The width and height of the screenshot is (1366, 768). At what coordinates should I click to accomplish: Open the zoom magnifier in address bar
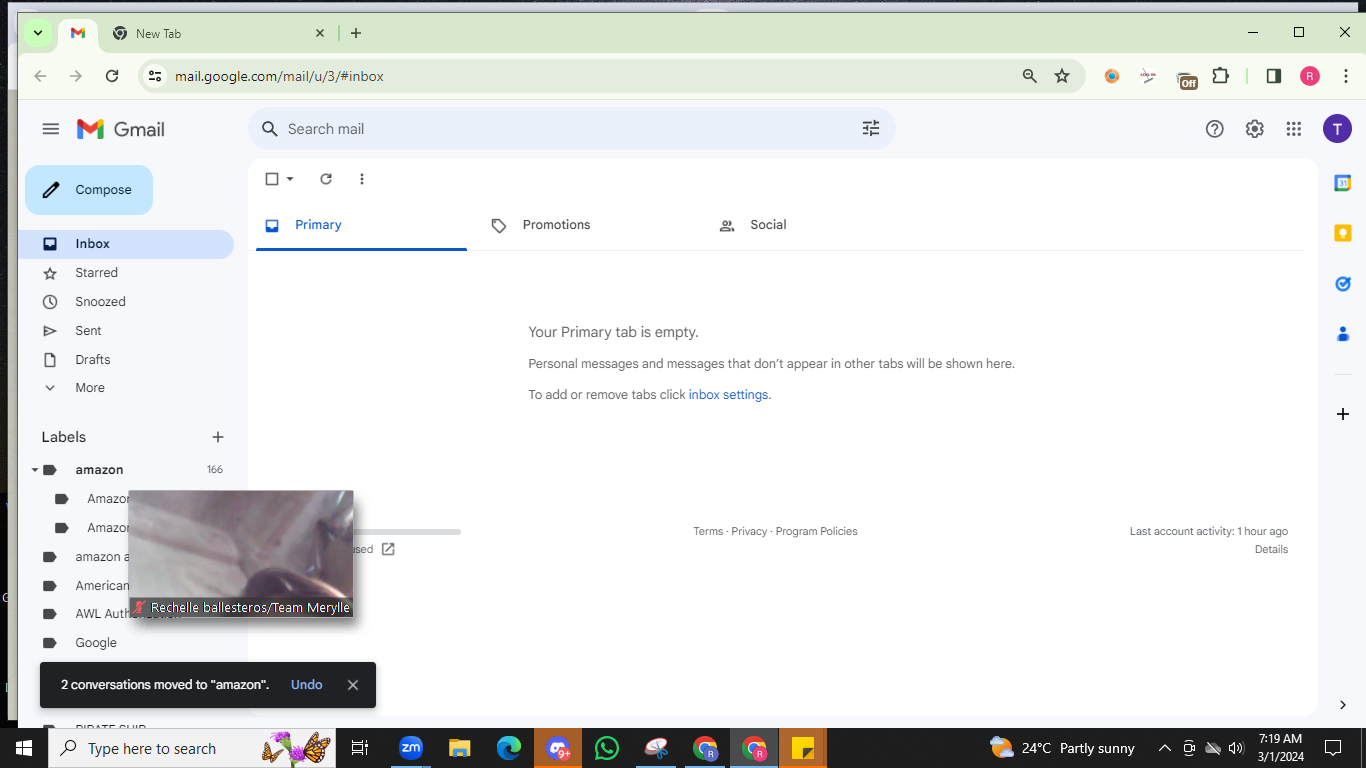click(1030, 76)
